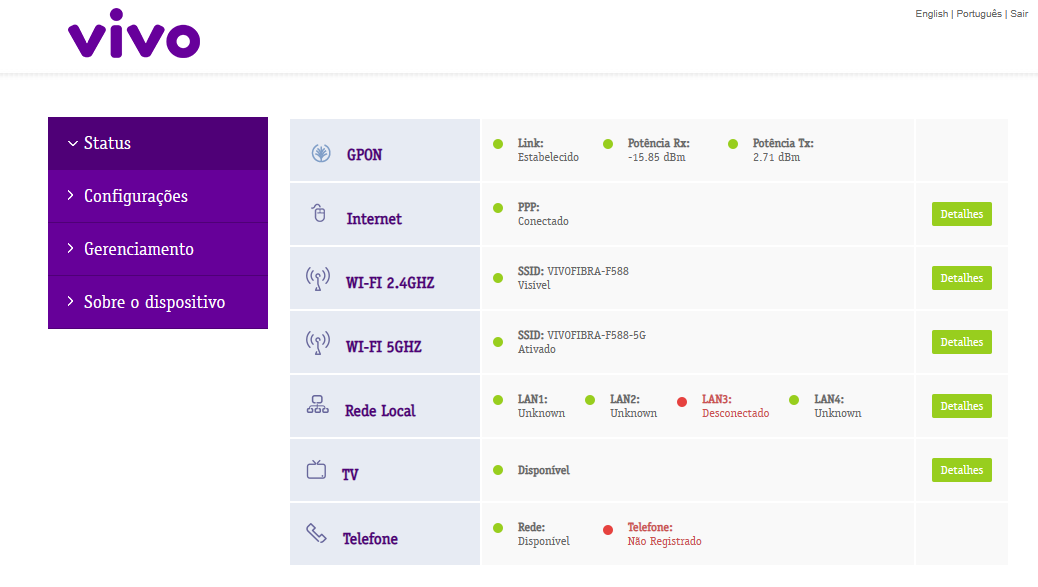Select the Telefone row label

(x=370, y=539)
